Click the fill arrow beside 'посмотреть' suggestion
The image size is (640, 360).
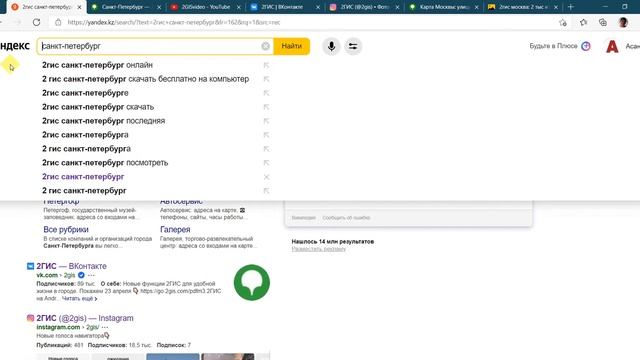point(266,163)
